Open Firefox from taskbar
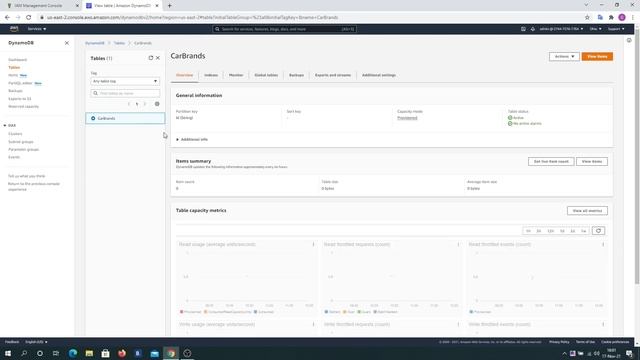The height and width of the screenshot is (360, 640). (x=122, y=353)
